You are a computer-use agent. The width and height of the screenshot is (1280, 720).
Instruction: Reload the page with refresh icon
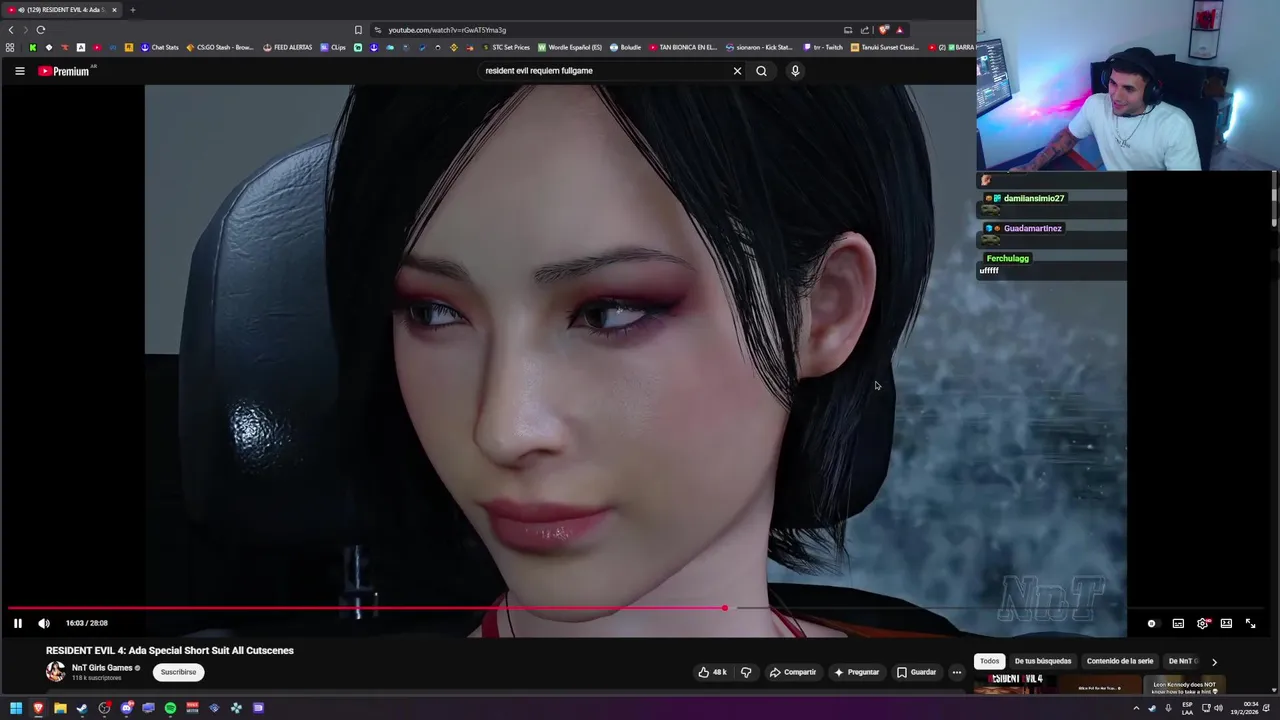pos(41,30)
